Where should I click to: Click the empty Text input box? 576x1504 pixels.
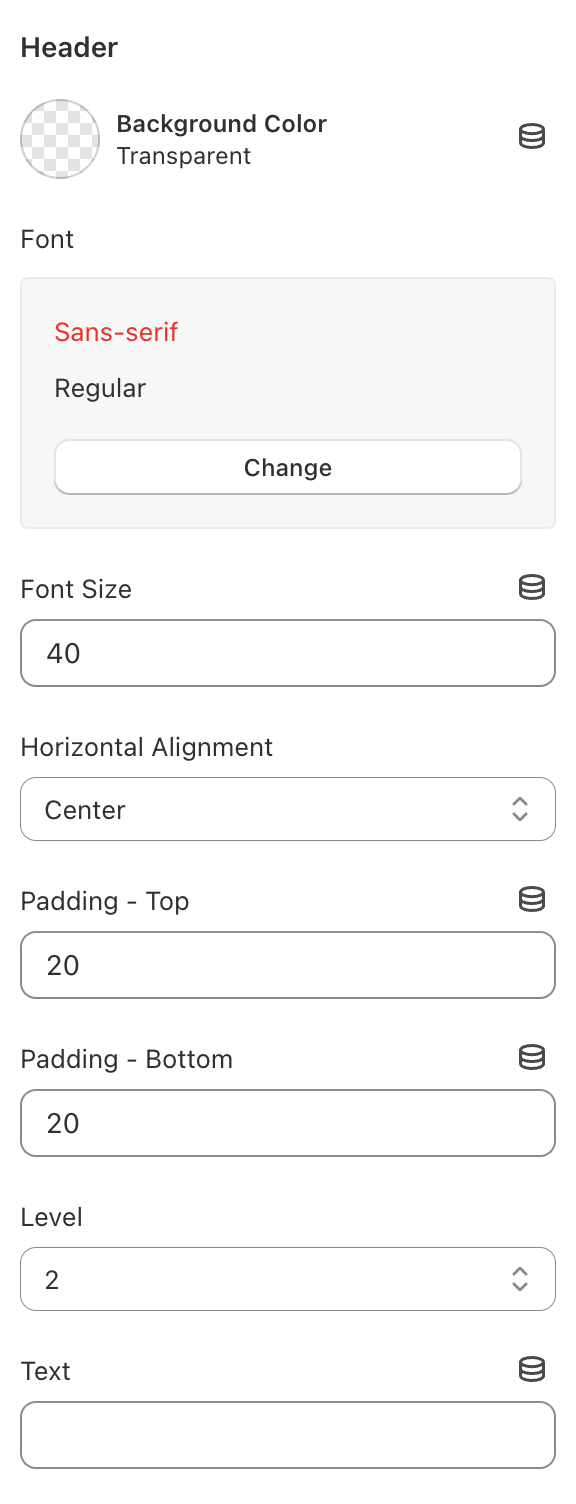tap(288, 1435)
